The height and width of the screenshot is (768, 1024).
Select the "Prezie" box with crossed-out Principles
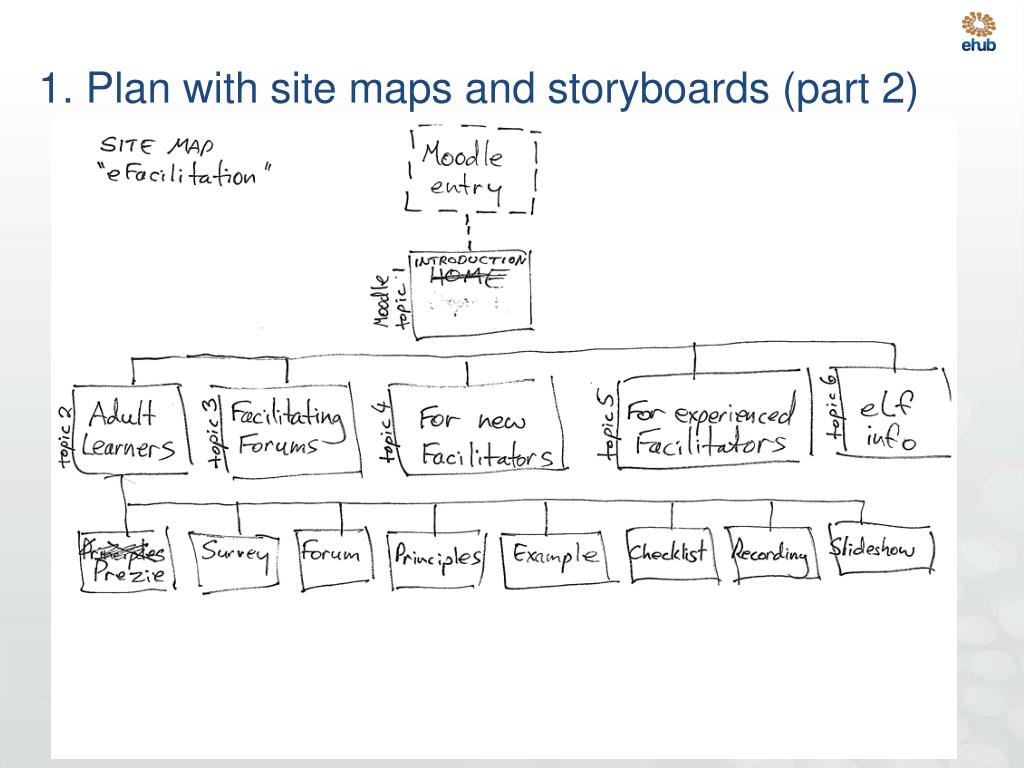click(126, 560)
